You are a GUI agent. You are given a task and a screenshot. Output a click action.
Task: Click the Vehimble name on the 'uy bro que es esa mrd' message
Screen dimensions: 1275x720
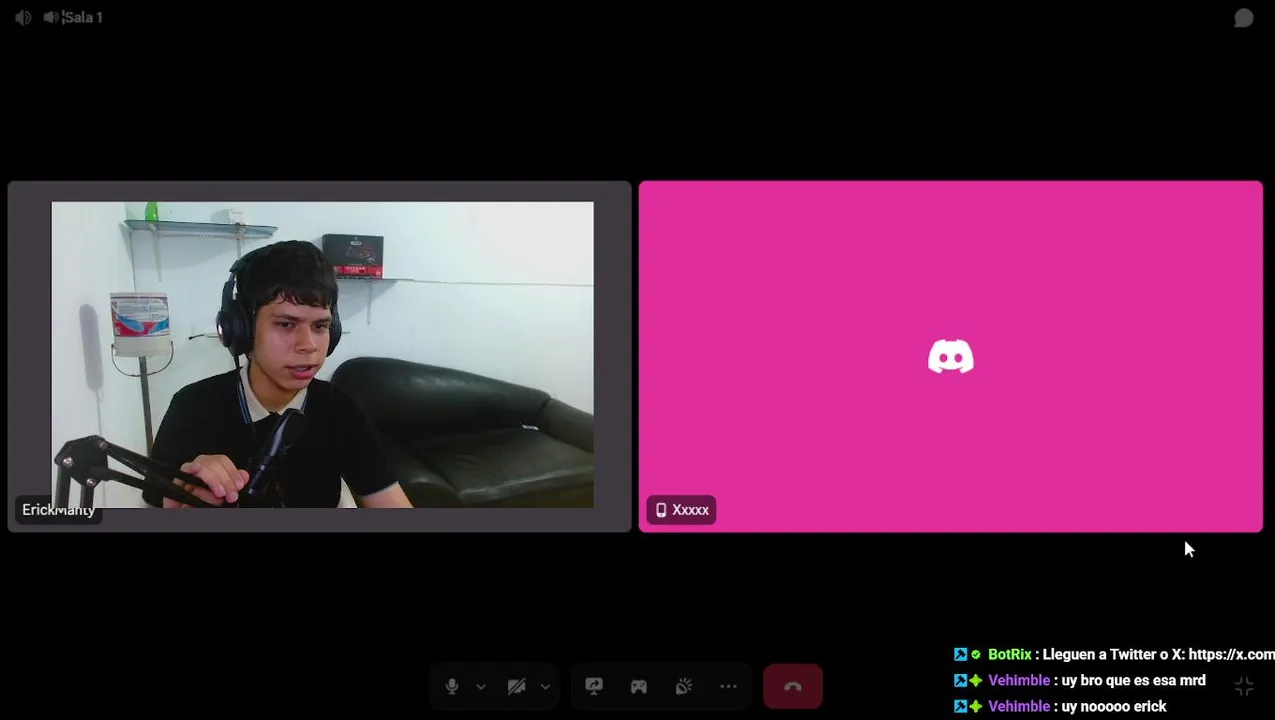[x=1019, y=681]
